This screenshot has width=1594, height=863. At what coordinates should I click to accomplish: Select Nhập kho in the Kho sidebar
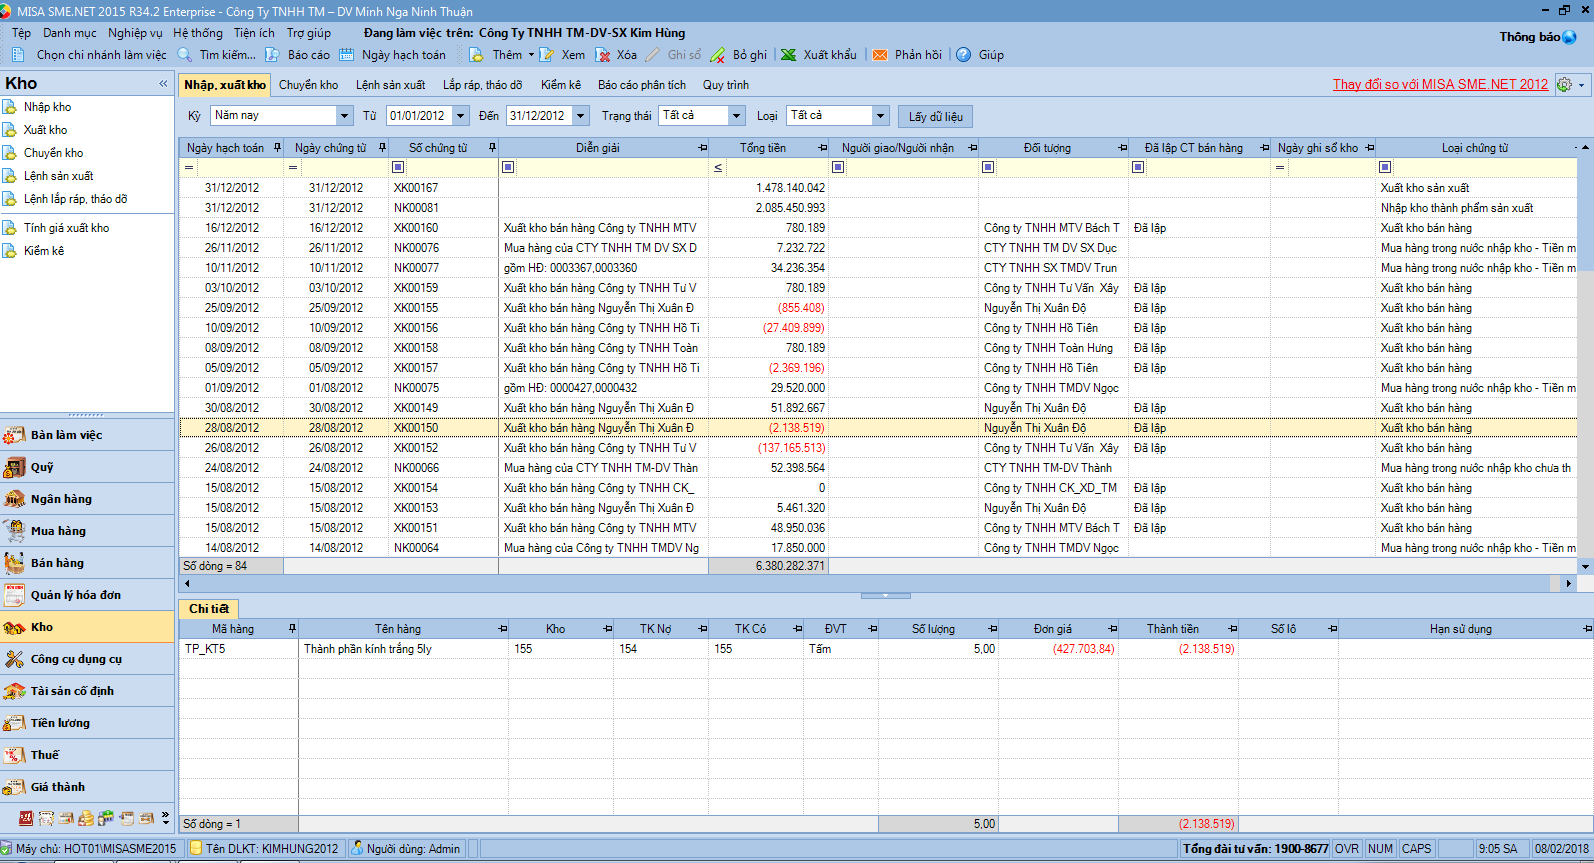tap(47, 107)
